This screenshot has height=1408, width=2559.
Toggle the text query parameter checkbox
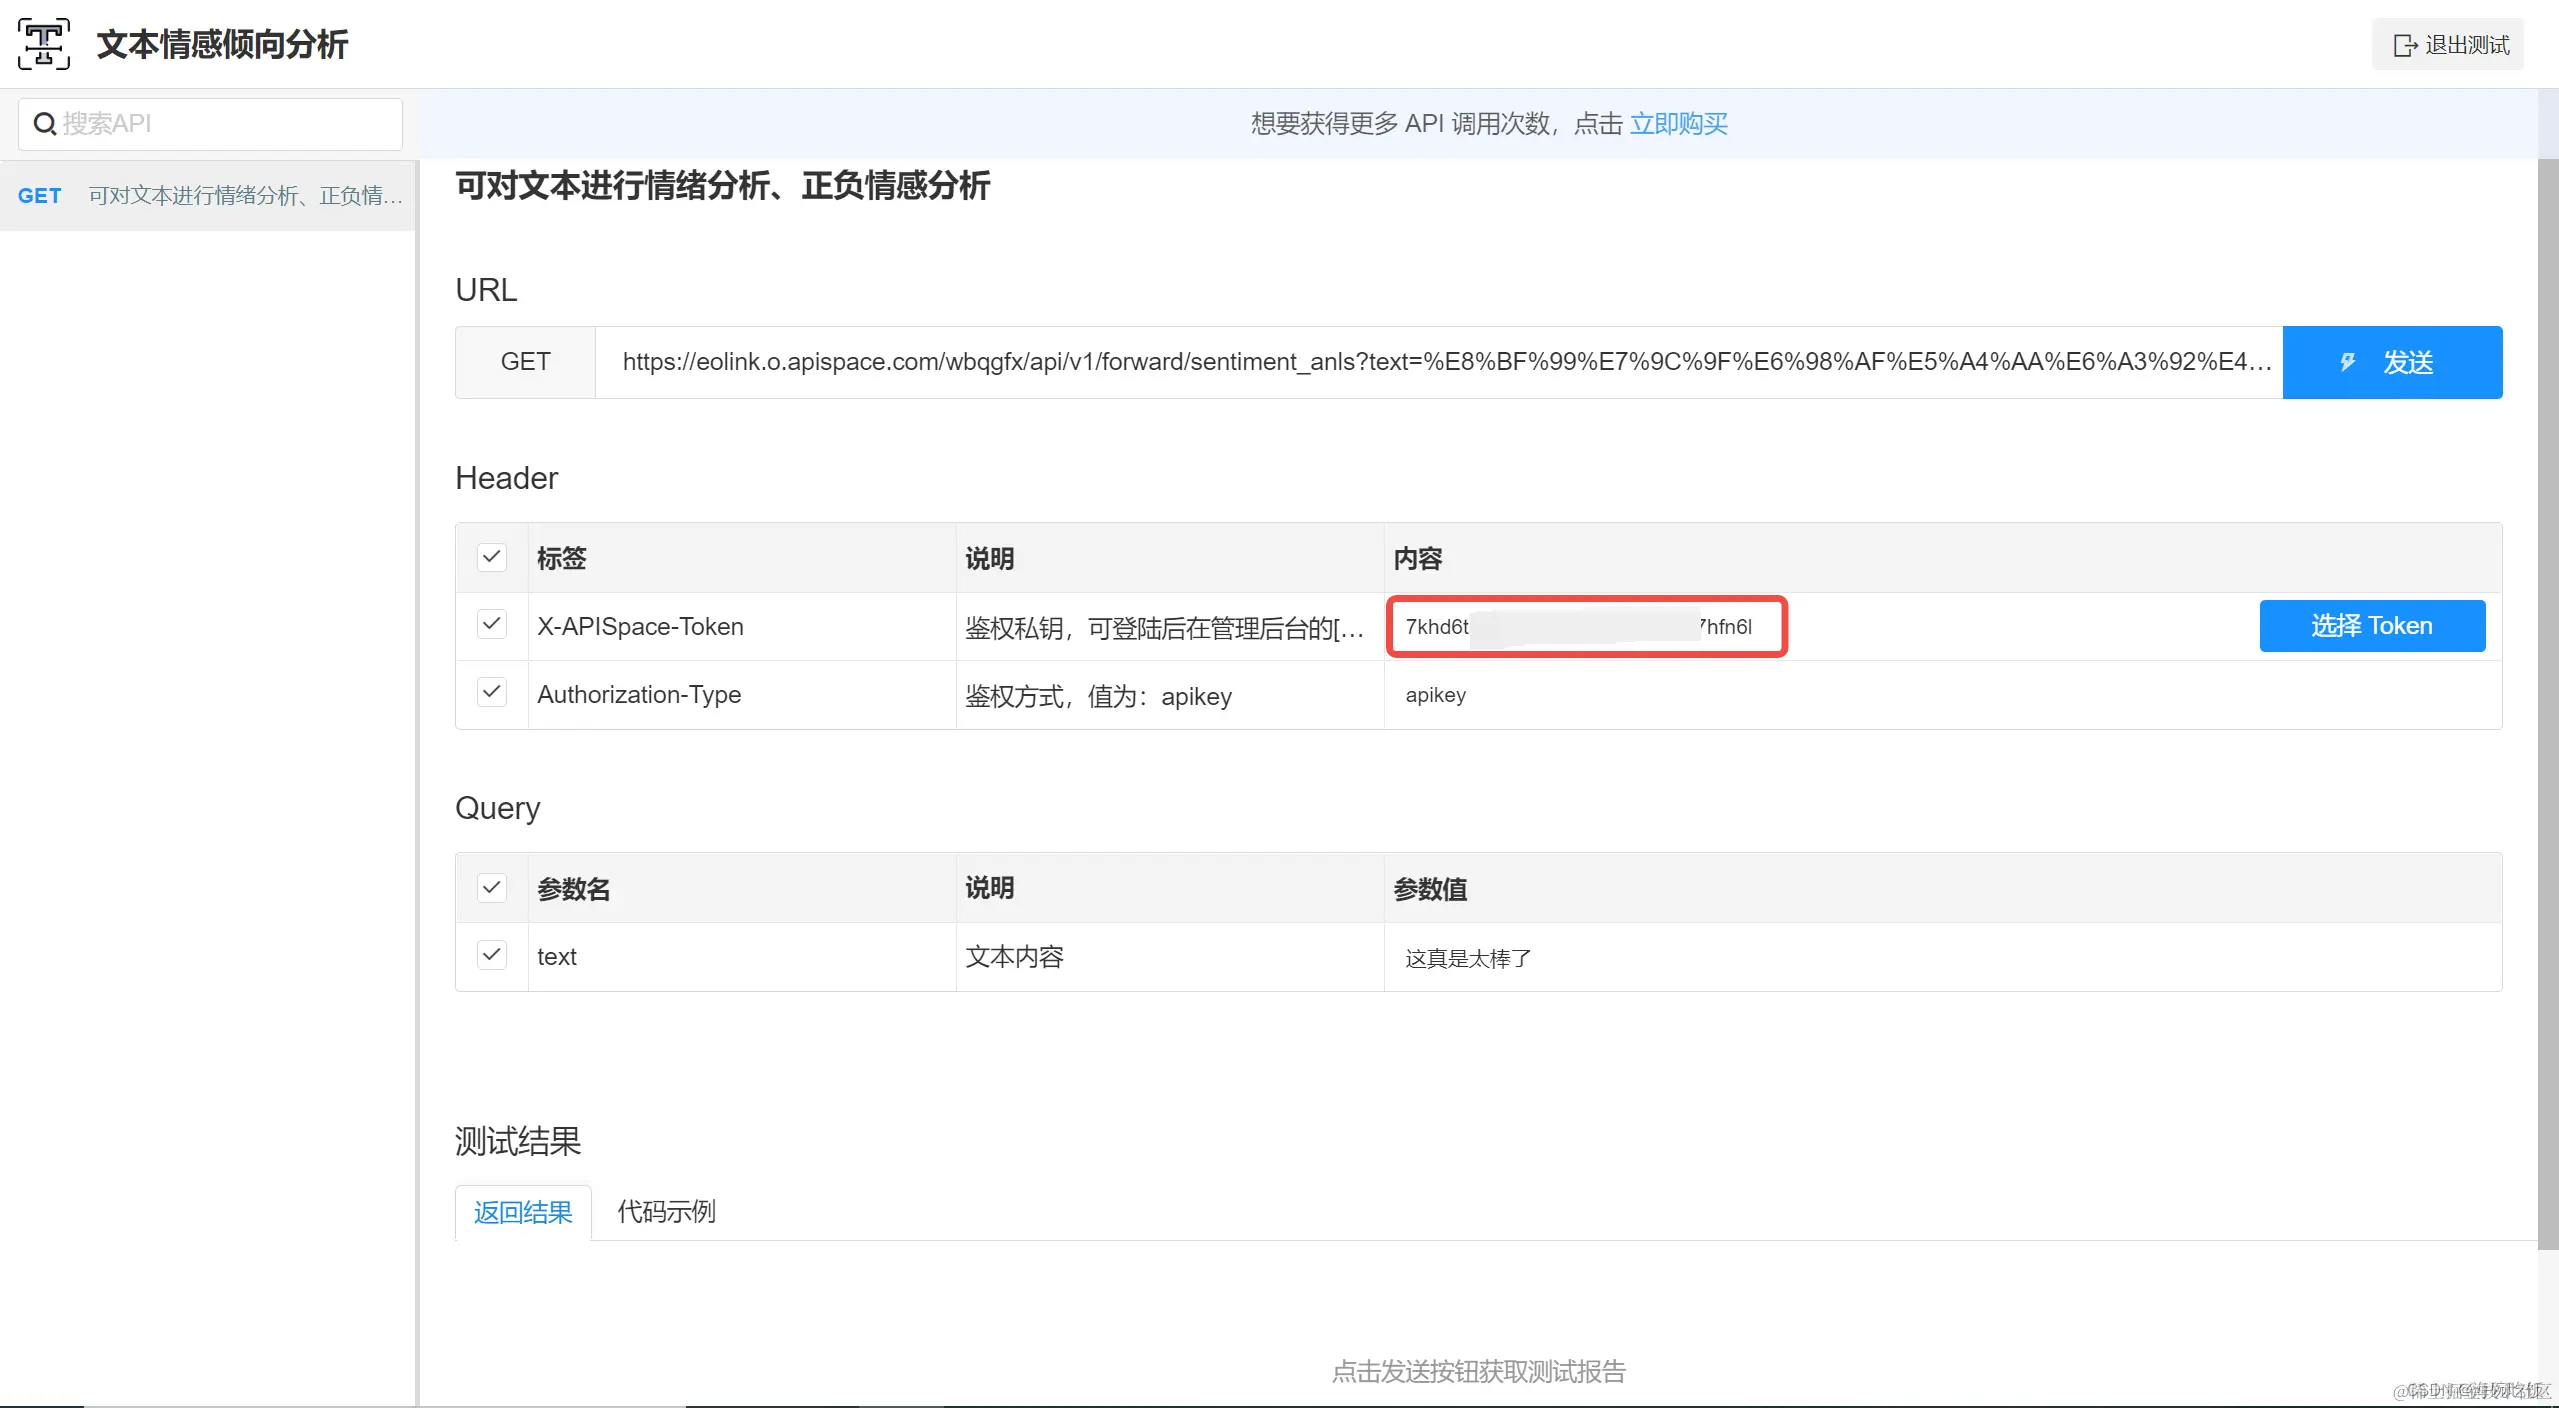pyautogui.click(x=491, y=955)
